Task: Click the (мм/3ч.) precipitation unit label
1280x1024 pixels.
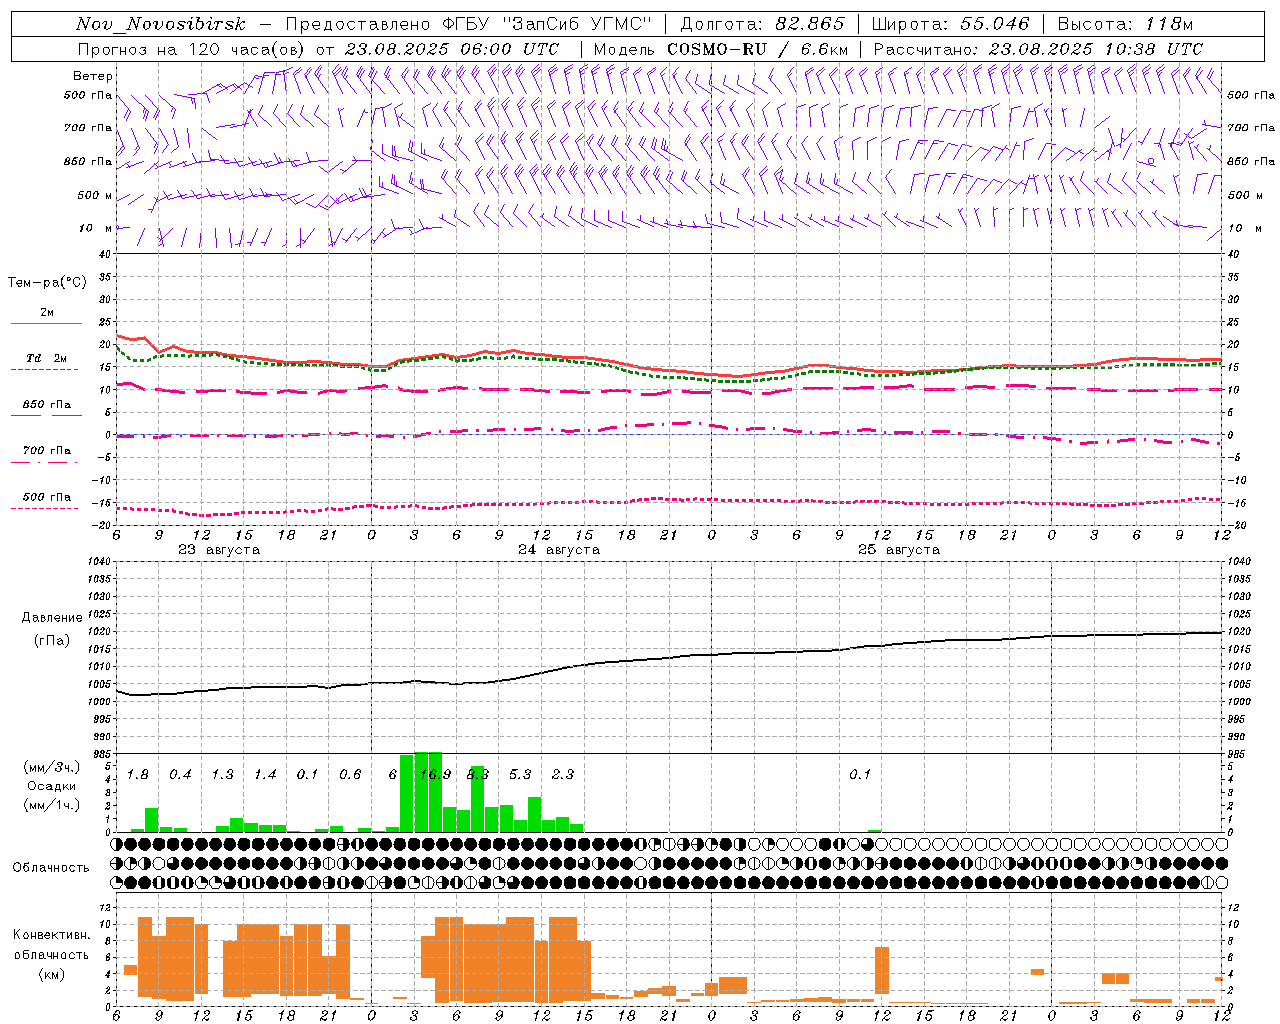Action: [52, 768]
